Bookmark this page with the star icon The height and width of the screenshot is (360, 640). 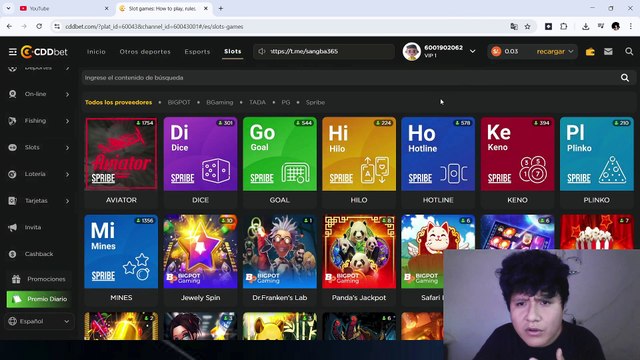[x=527, y=27]
